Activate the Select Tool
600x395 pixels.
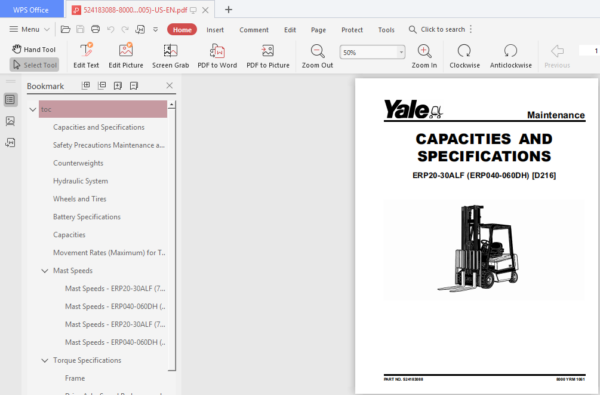pos(34,65)
